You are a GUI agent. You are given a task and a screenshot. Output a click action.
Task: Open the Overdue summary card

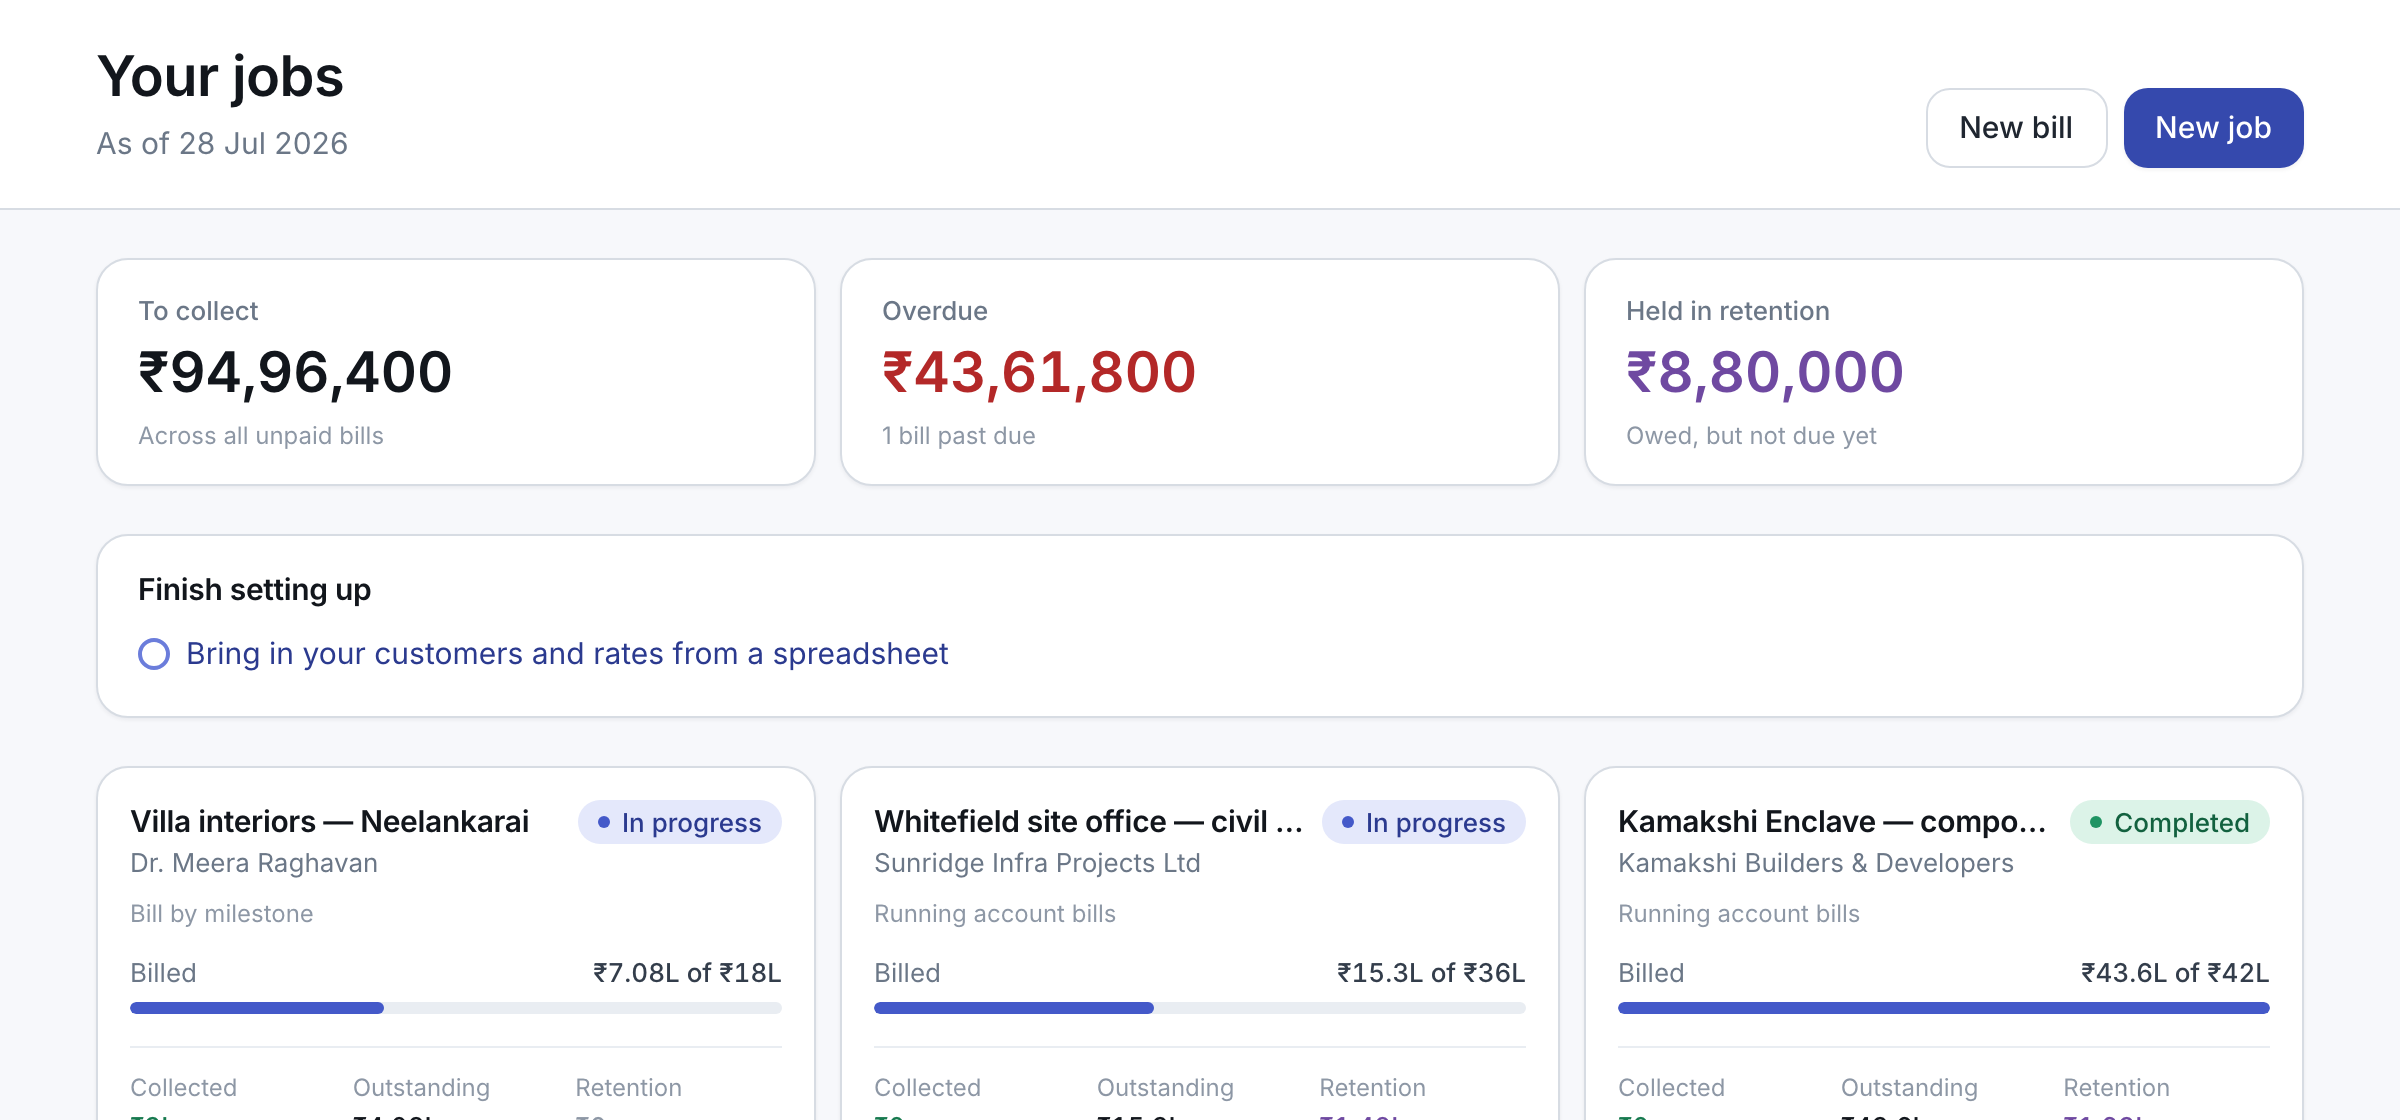pyautogui.click(x=1200, y=372)
